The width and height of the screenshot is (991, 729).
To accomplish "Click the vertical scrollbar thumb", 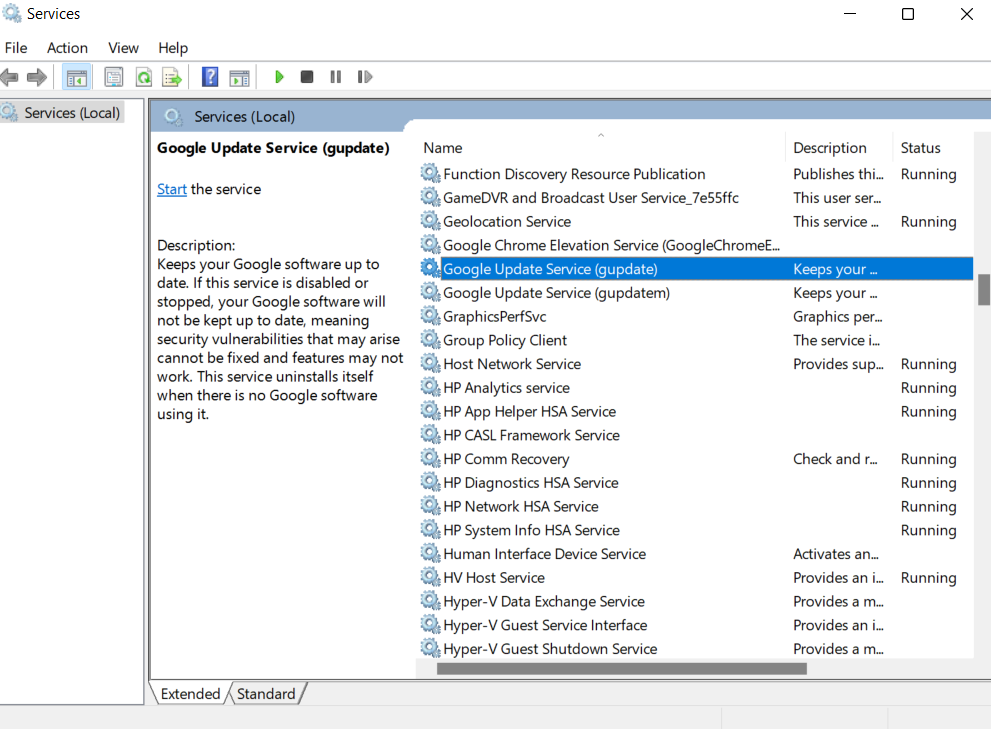I will pyautogui.click(x=983, y=290).
